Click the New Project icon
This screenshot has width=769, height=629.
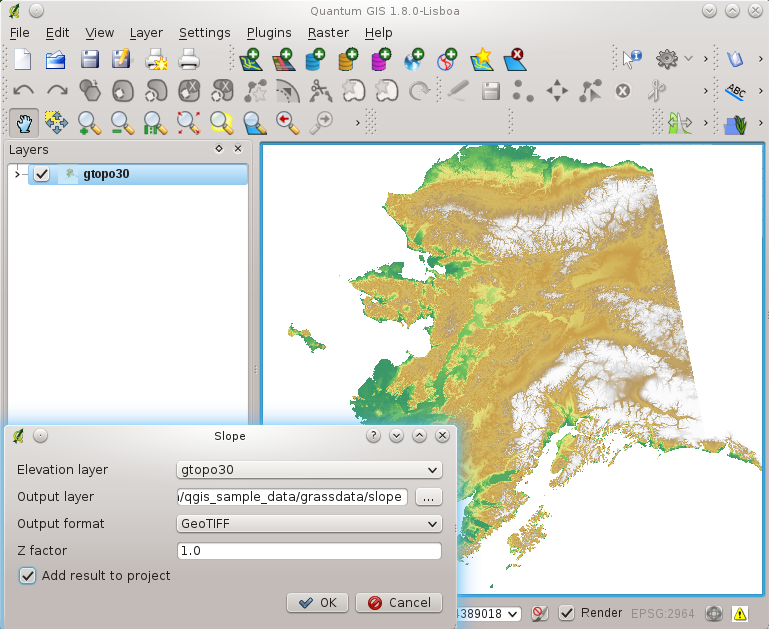point(22,59)
